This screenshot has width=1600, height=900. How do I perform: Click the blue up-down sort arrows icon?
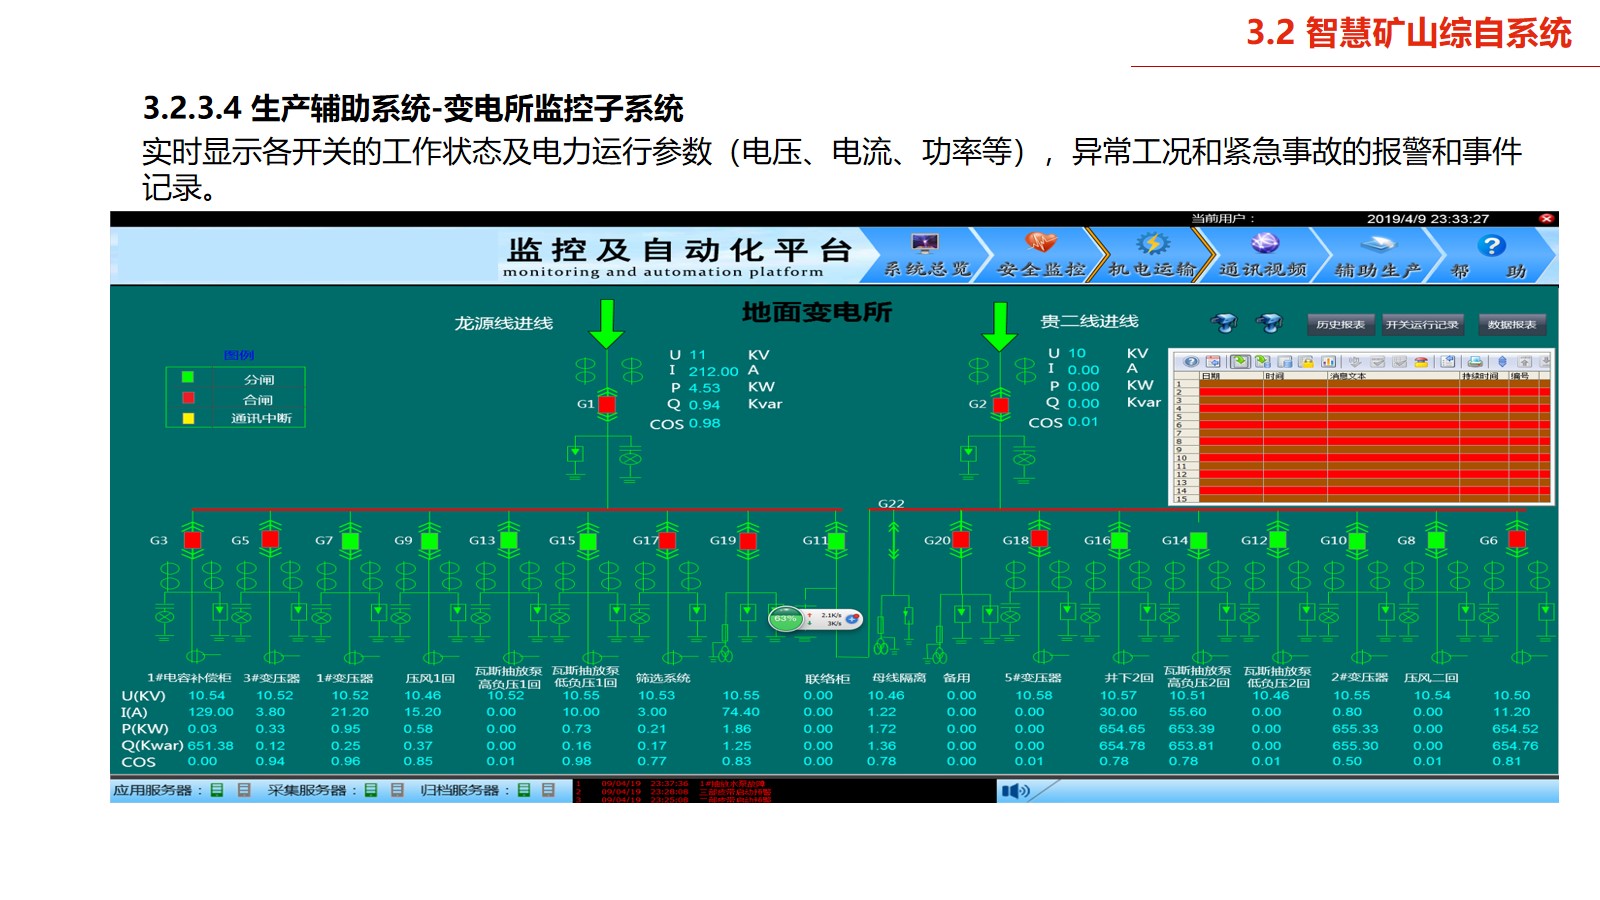click(1502, 362)
